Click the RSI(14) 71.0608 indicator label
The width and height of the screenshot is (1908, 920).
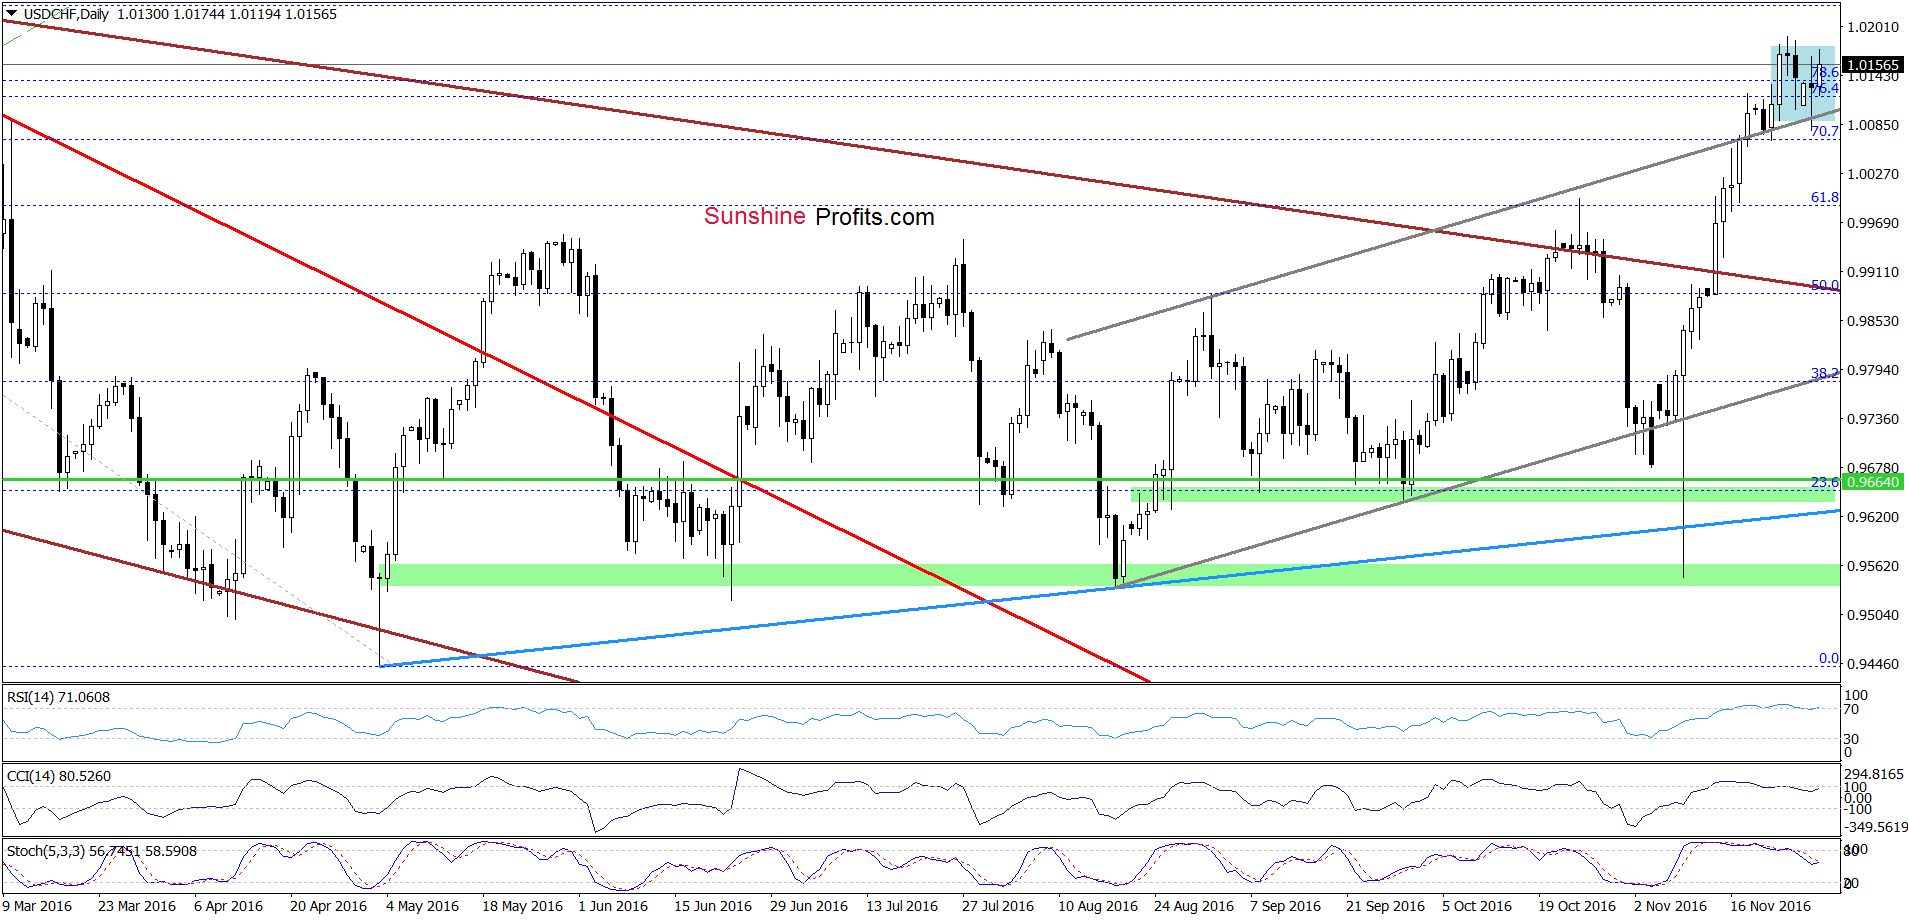click(58, 697)
